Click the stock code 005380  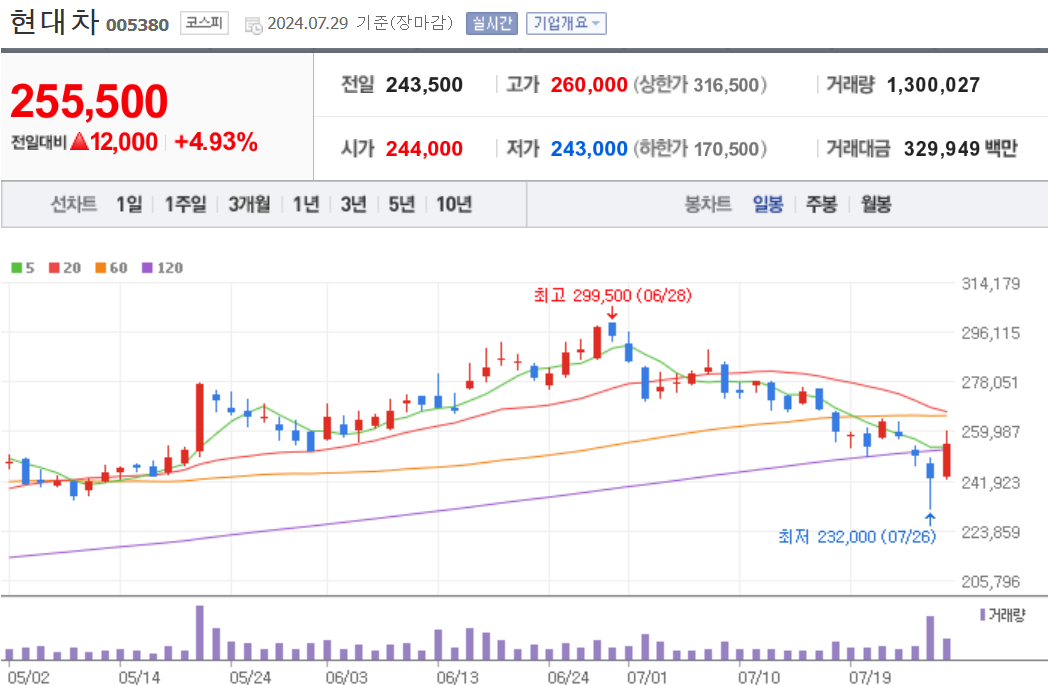[x=138, y=25]
